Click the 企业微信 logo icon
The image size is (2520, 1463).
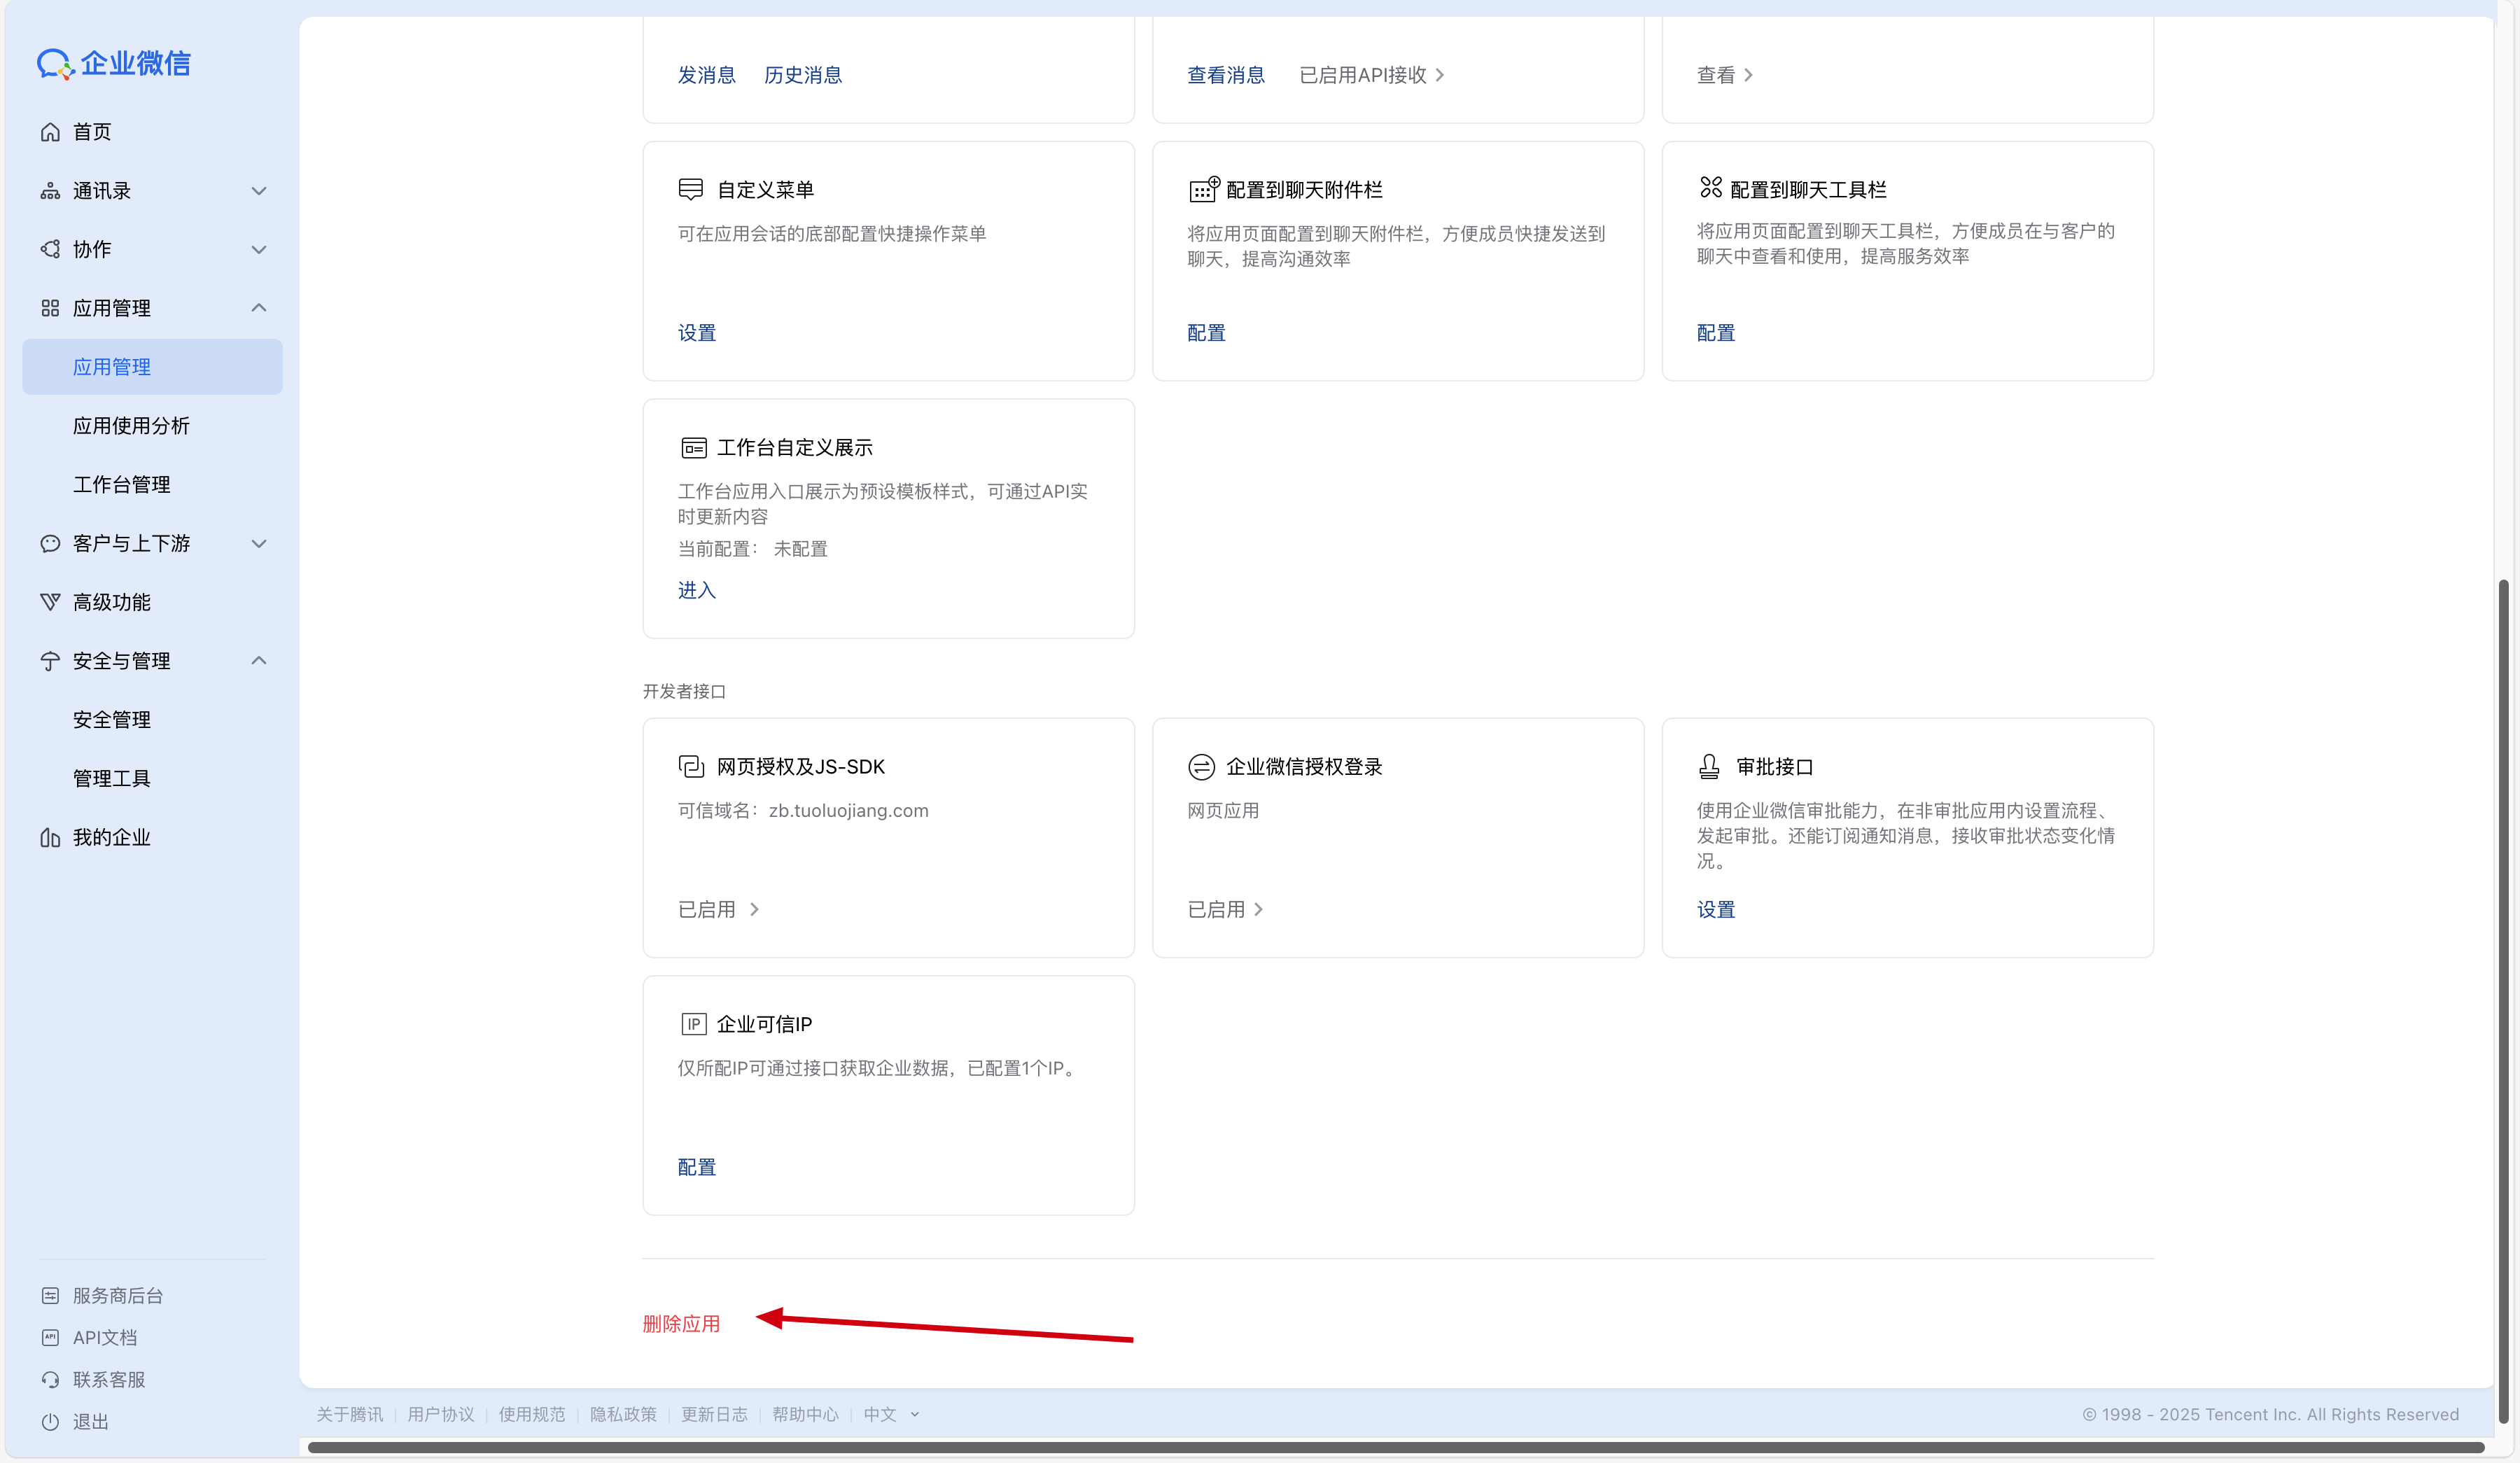coord(55,63)
